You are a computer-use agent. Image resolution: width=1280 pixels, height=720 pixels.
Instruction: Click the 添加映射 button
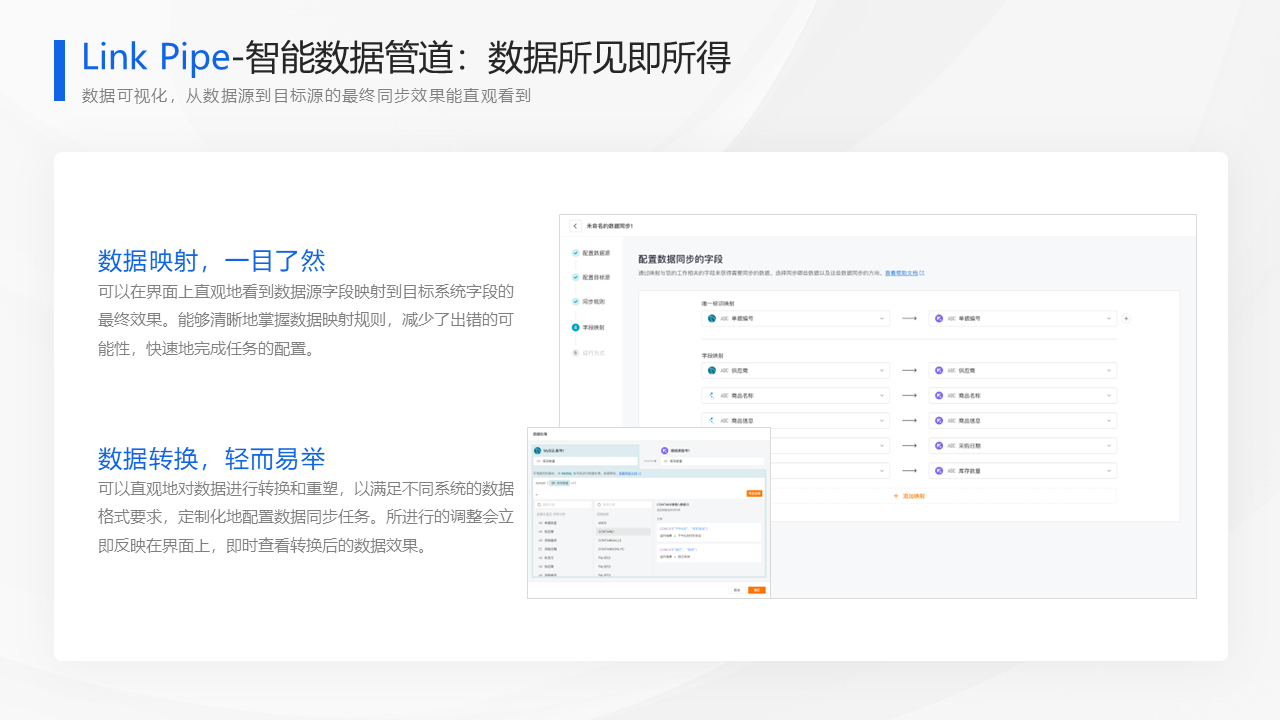click(x=908, y=496)
